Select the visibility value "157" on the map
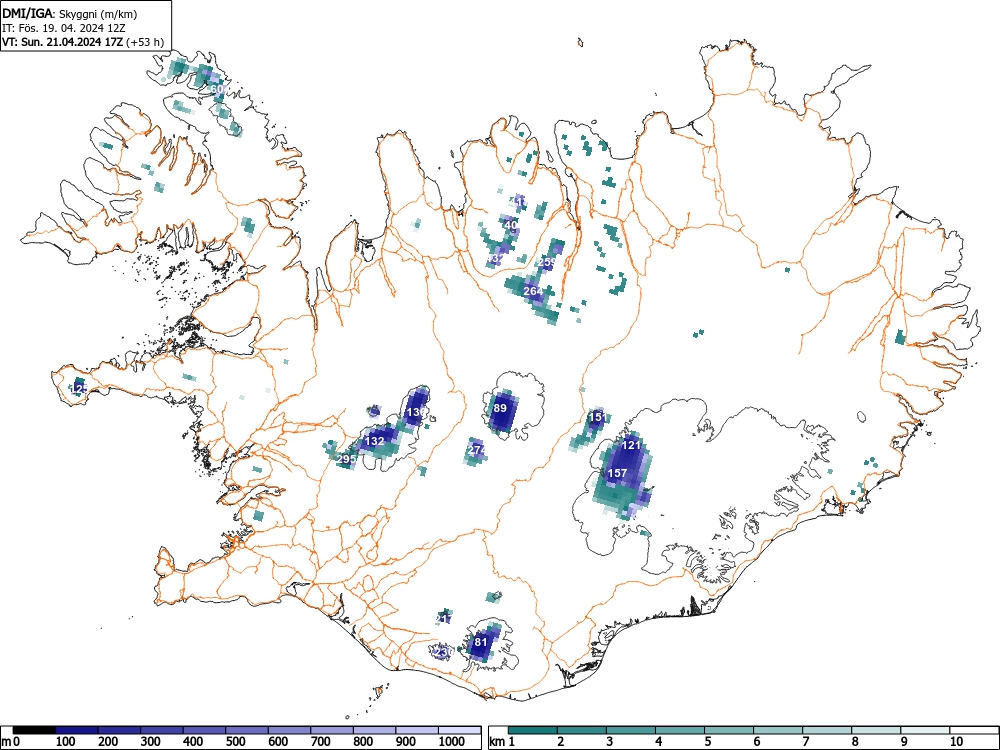Viewport: 1000px width, 750px height. 617,473
